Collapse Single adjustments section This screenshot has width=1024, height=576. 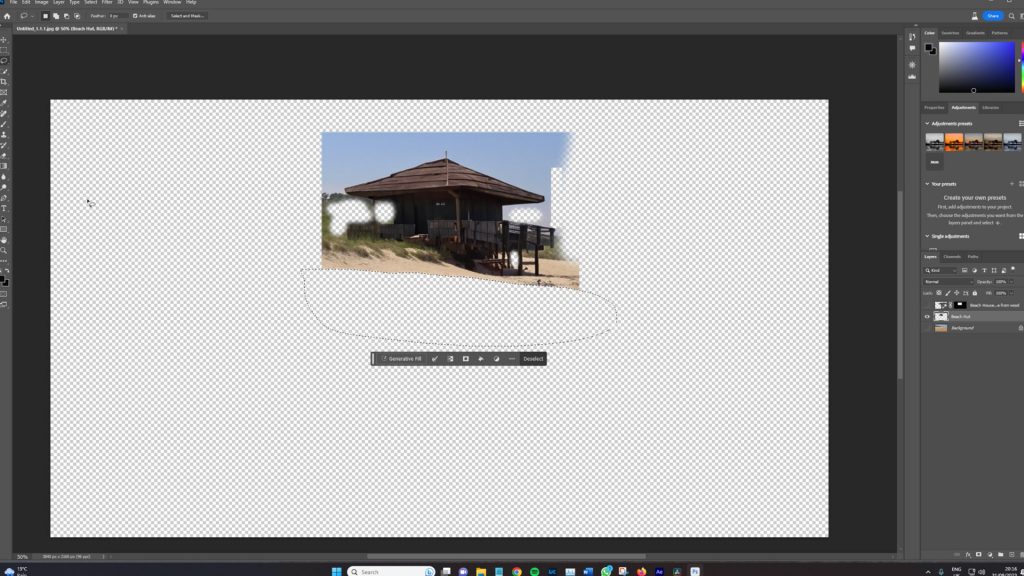point(927,236)
